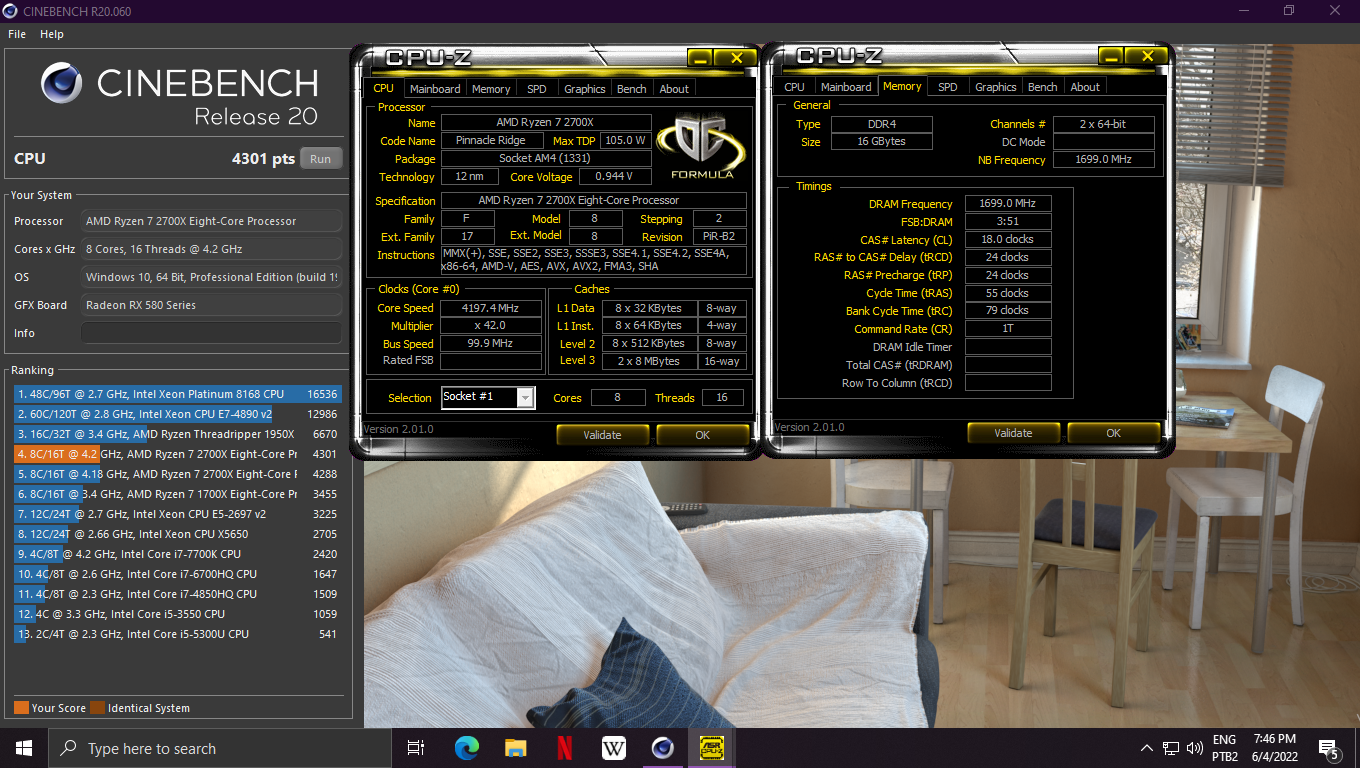The height and width of the screenshot is (768, 1360).
Task: Open Task View from the taskbar
Action: (x=416, y=748)
